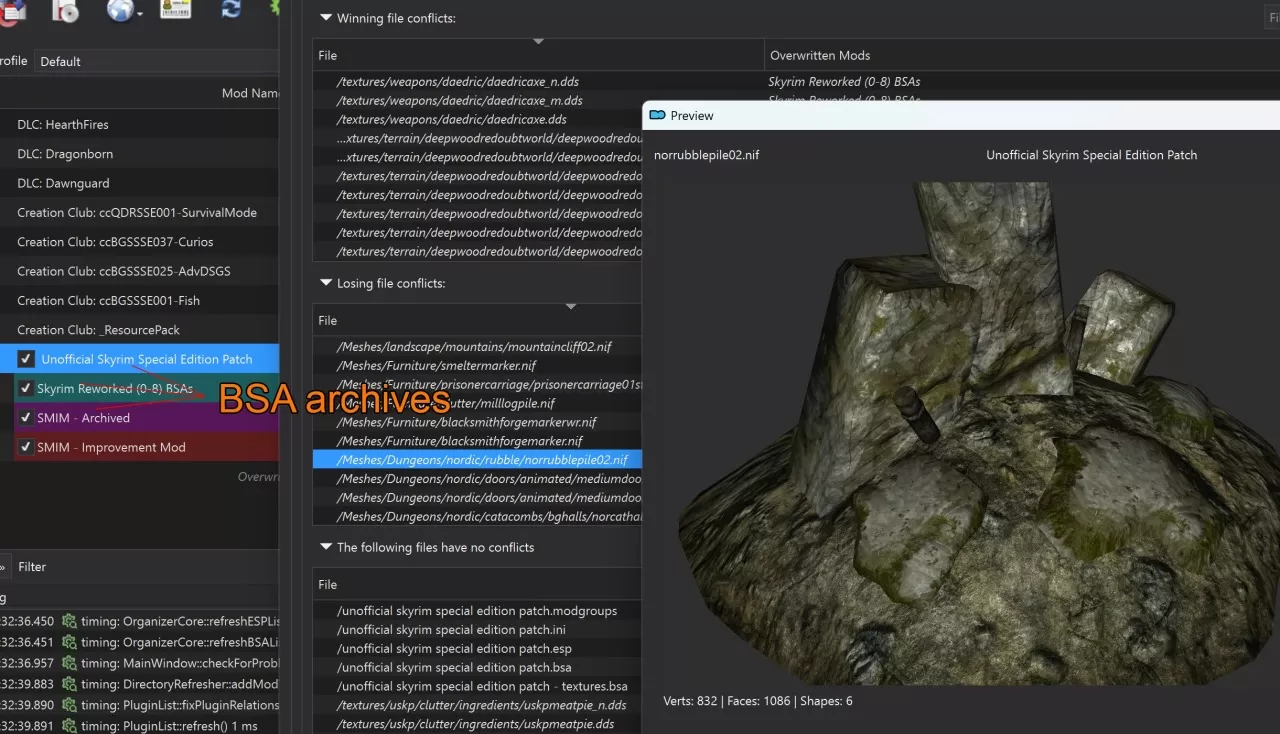Toggle the SMIM - Improvement Mod checkbox
The image size is (1280, 734).
pyautogui.click(x=26, y=447)
